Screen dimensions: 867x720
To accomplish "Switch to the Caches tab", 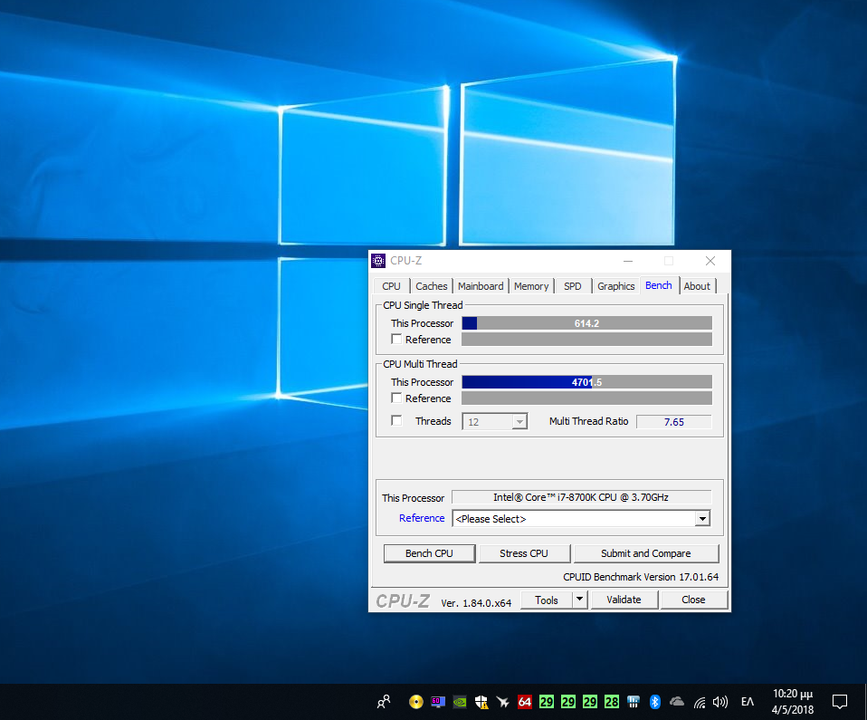I will 431,286.
